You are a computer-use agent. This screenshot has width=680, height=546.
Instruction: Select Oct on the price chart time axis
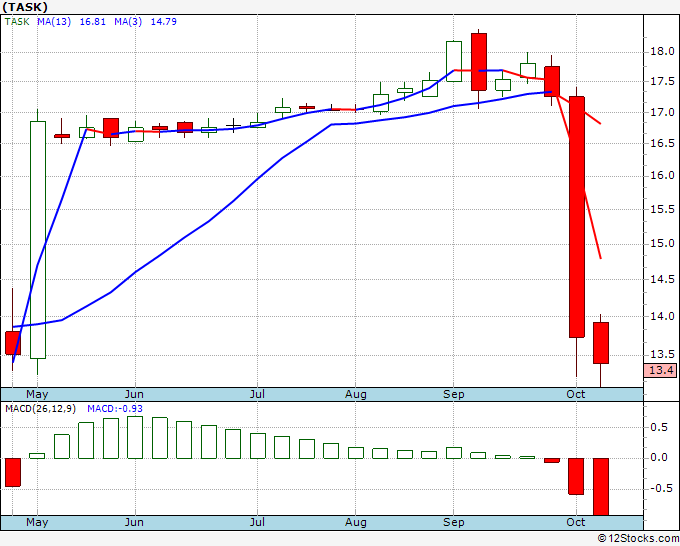[x=575, y=394]
